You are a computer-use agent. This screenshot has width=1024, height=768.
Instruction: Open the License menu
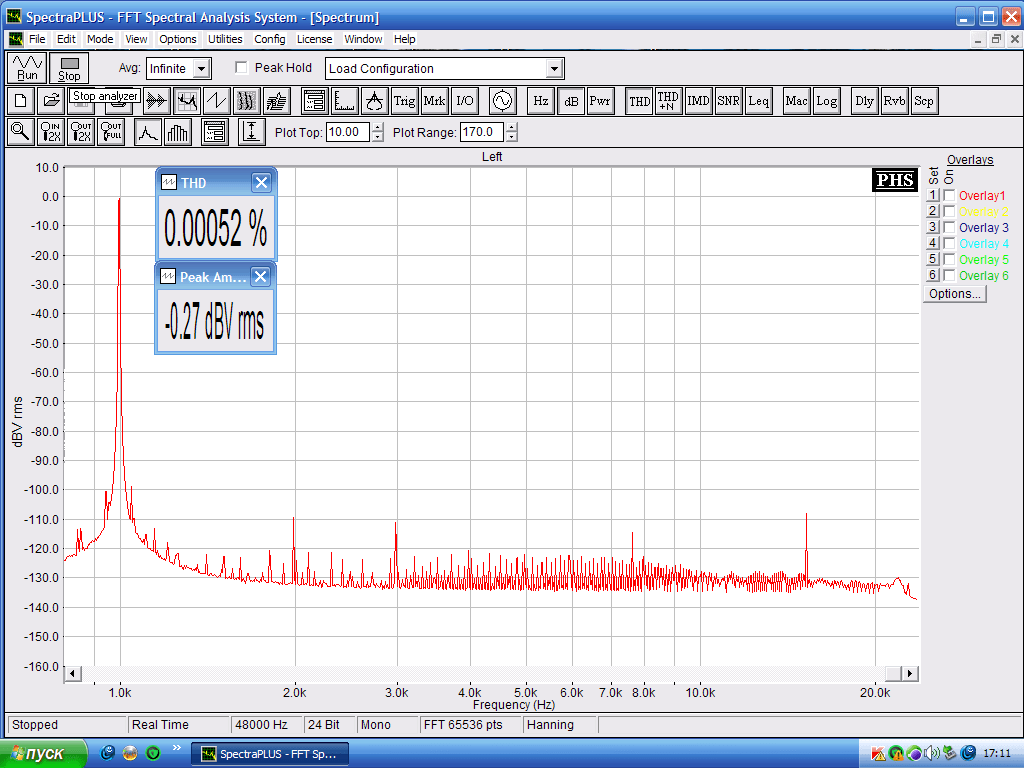click(x=314, y=39)
